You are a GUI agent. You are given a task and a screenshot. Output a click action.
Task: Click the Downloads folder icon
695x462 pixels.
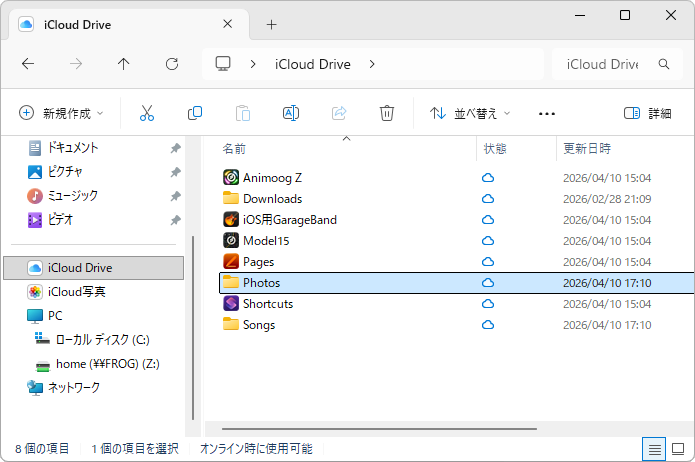(231, 198)
